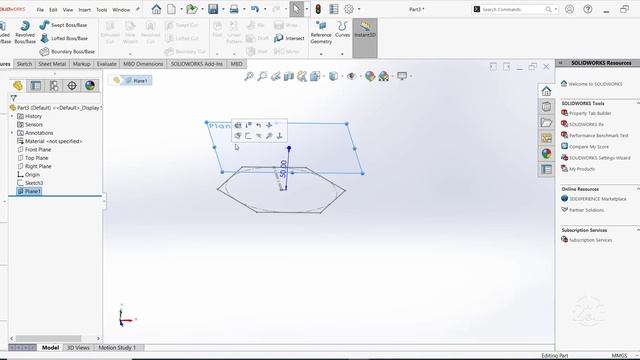Switch to the SOLIDWORKS Add-Ins tab
Viewport: 640px width, 360px height.
coord(196,64)
